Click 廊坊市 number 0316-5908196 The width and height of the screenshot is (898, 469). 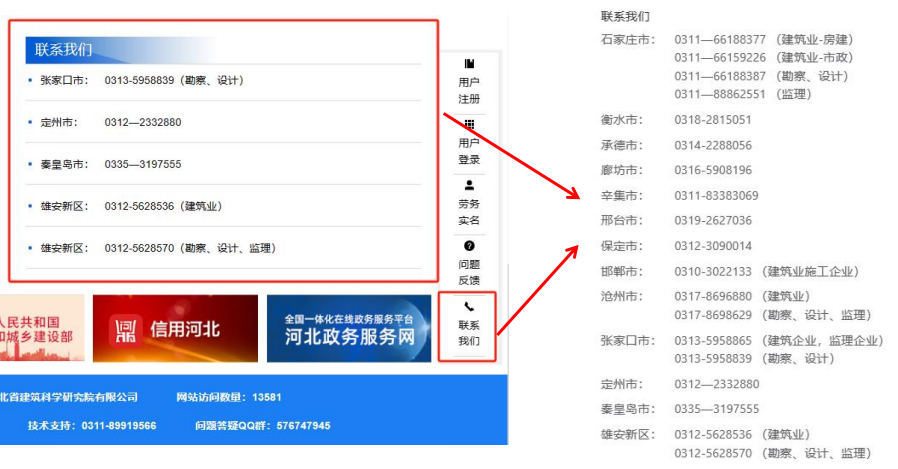coord(712,170)
